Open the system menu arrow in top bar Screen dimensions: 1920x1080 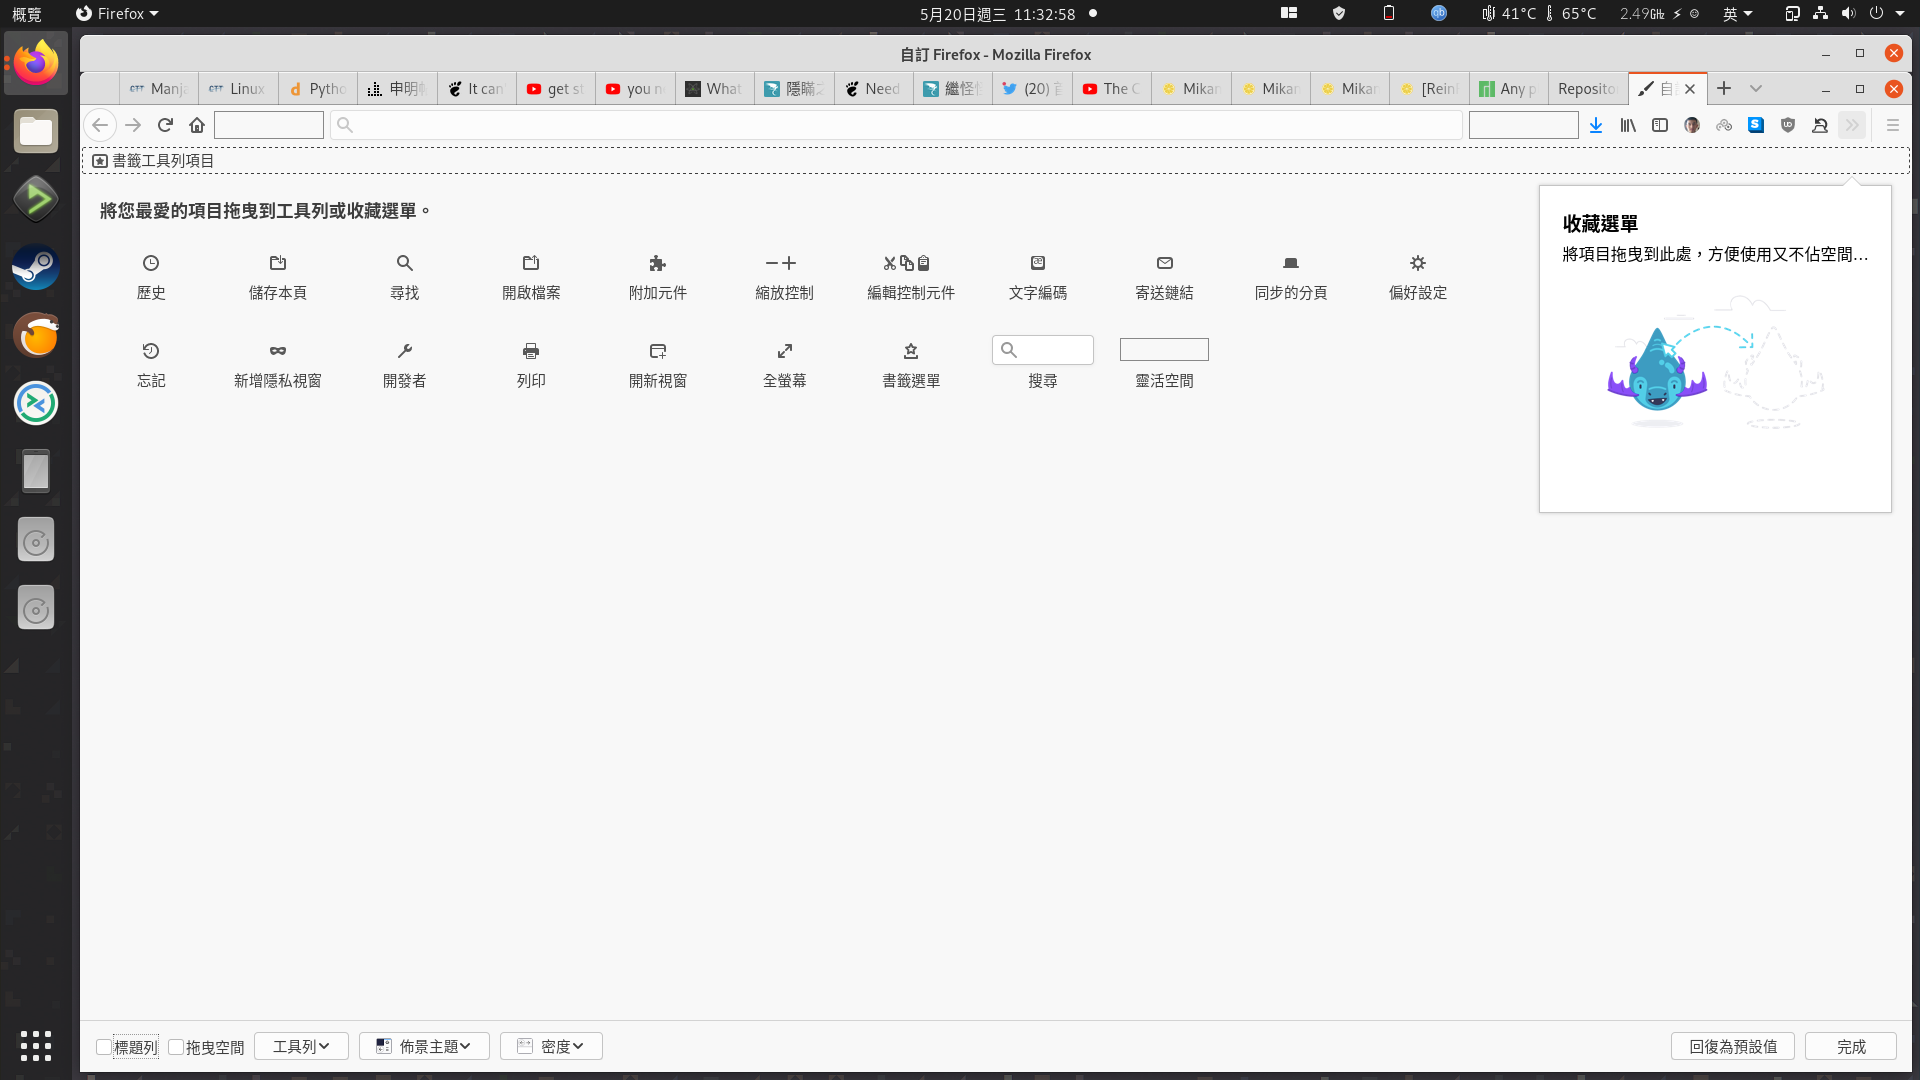tap(1900, 13)
